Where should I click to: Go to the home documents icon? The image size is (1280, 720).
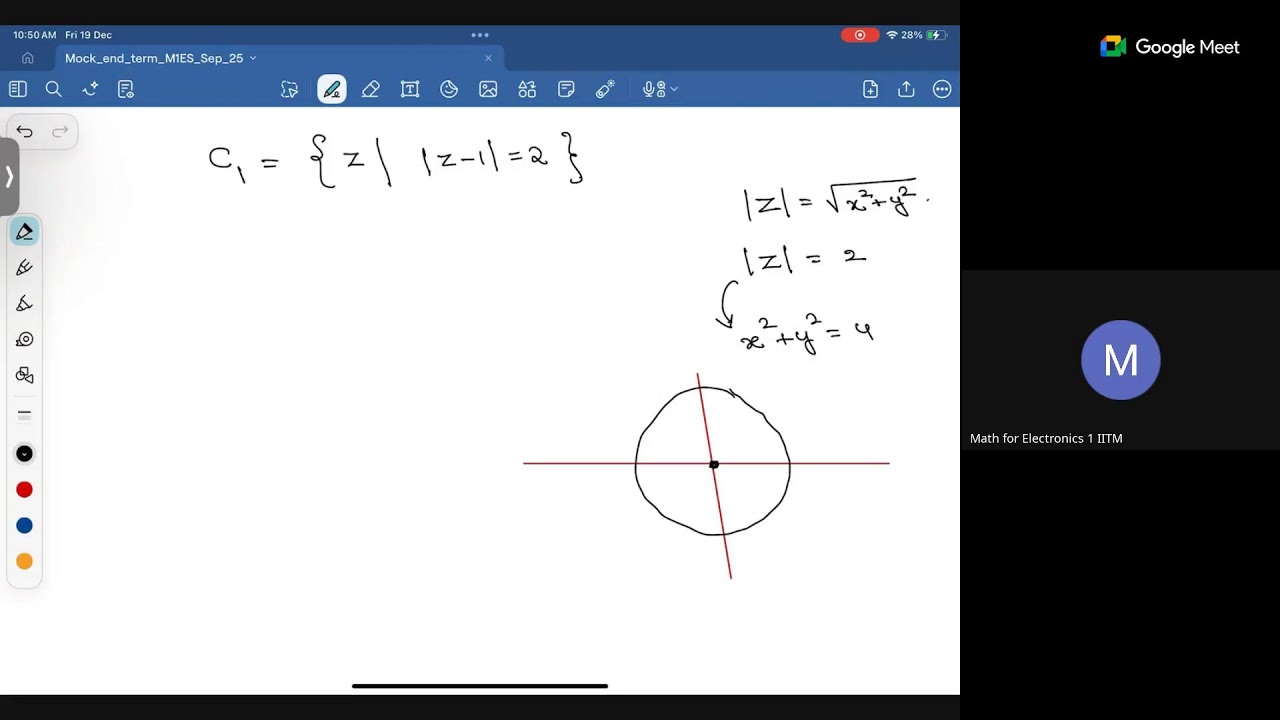(28, 58)
